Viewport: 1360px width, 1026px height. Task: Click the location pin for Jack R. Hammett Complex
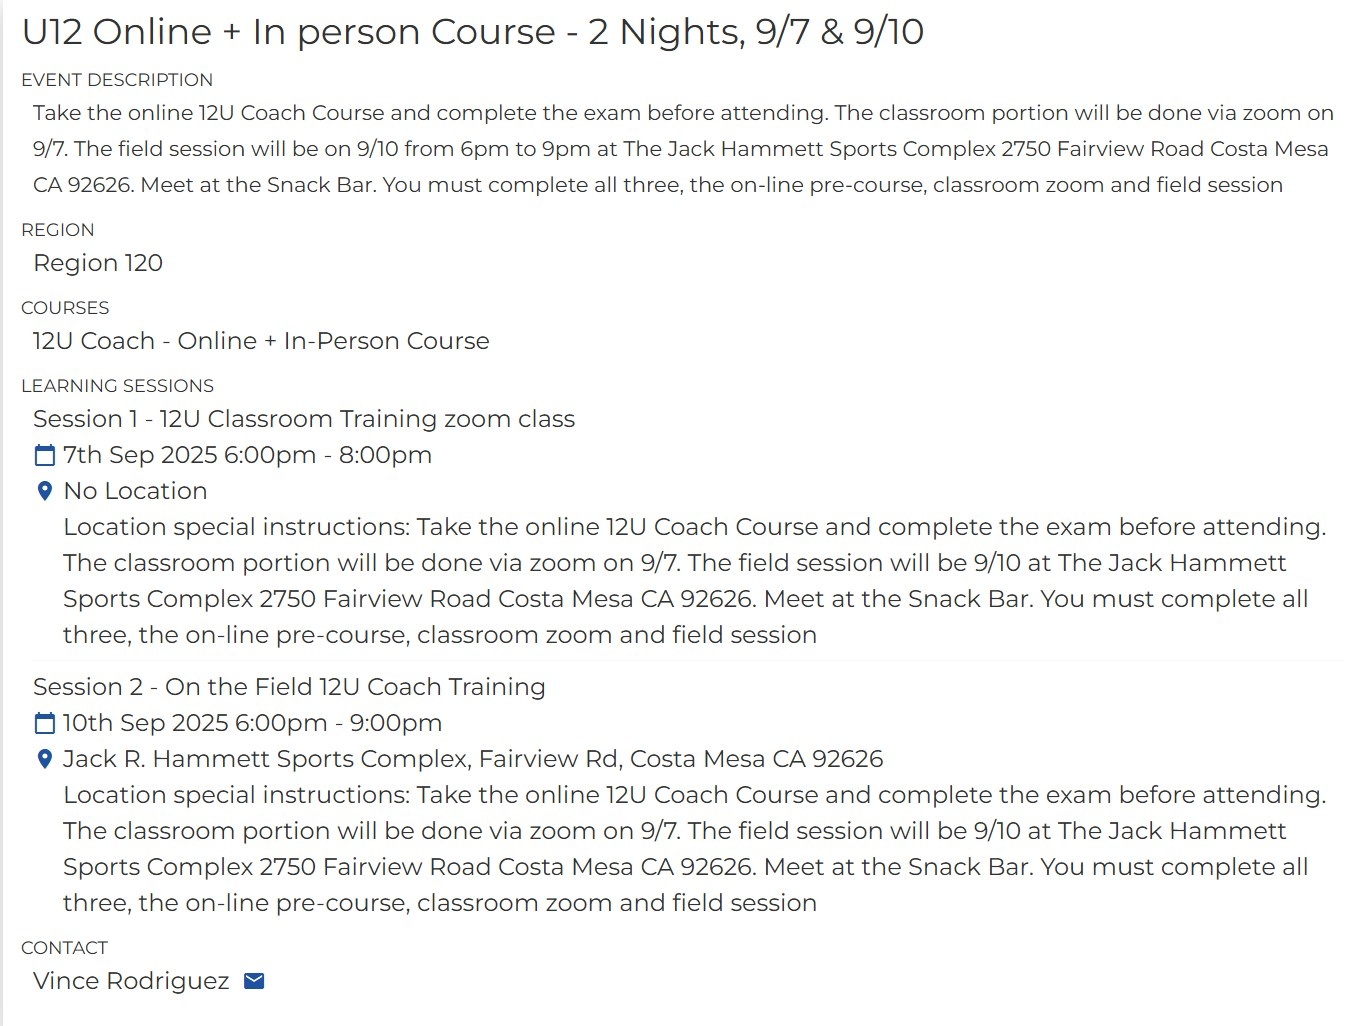coord(44,759)
